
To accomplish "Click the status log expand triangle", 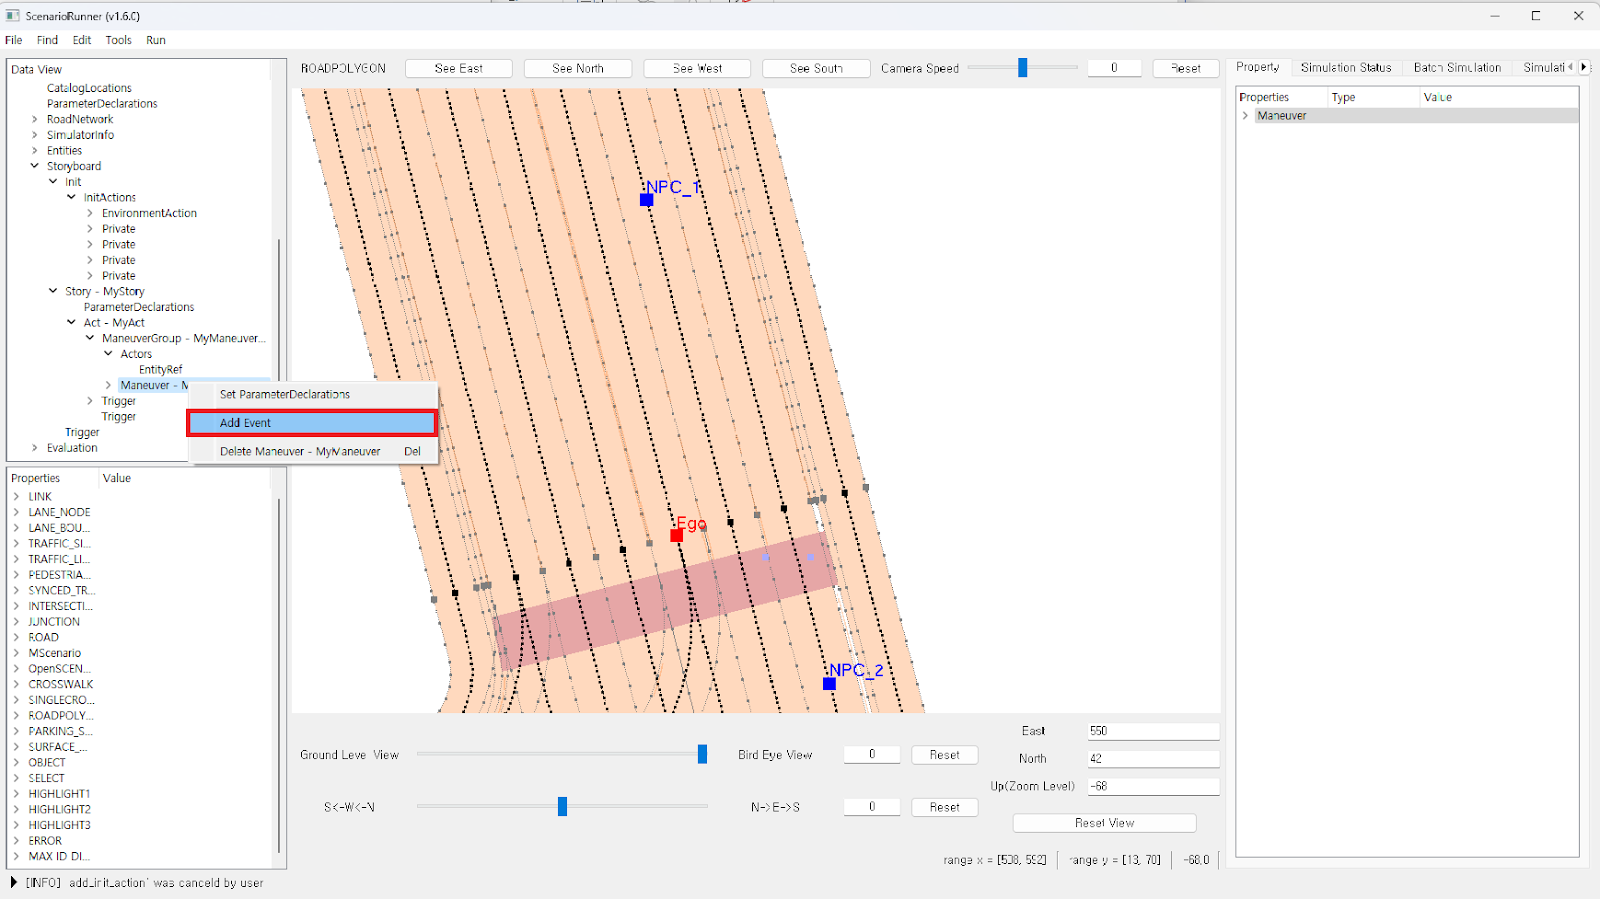I will pos(13,883).
